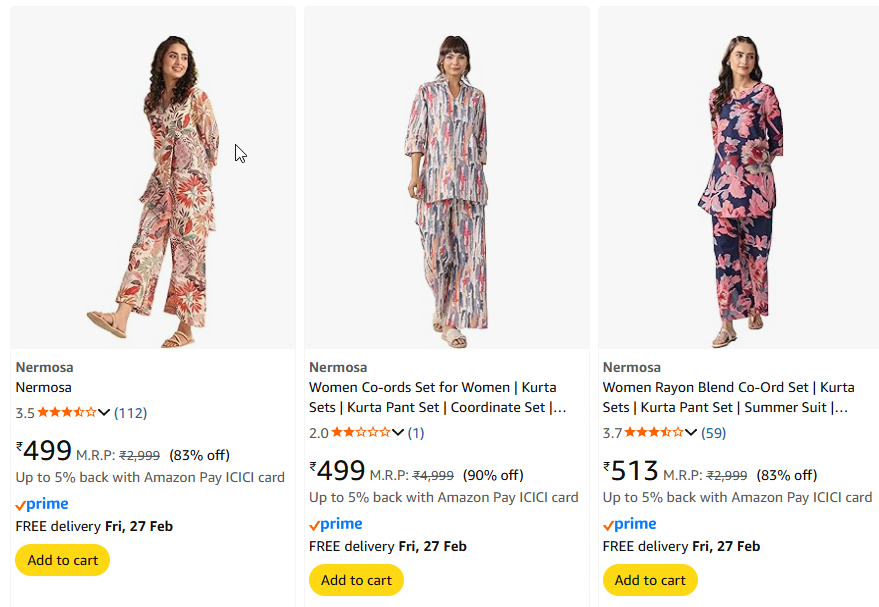
Task: Click the Prime badge on the first product
Action: pos(42,504)
